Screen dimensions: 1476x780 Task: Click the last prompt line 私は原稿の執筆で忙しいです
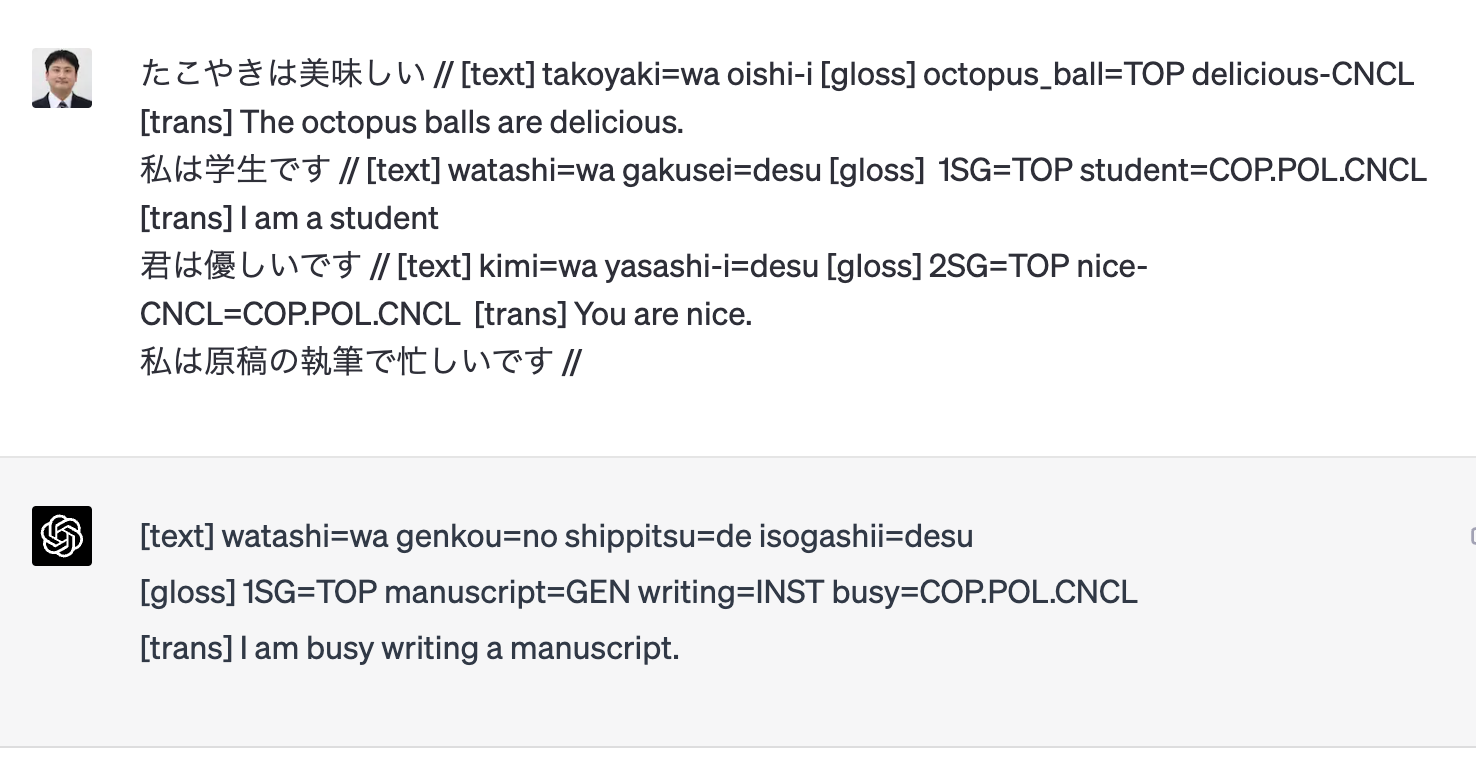(346, 362)
